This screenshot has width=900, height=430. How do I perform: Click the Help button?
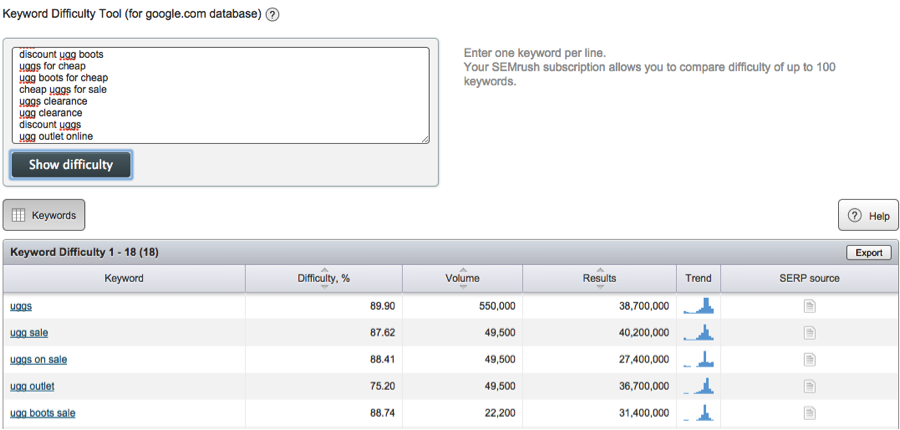pos(868,216)
